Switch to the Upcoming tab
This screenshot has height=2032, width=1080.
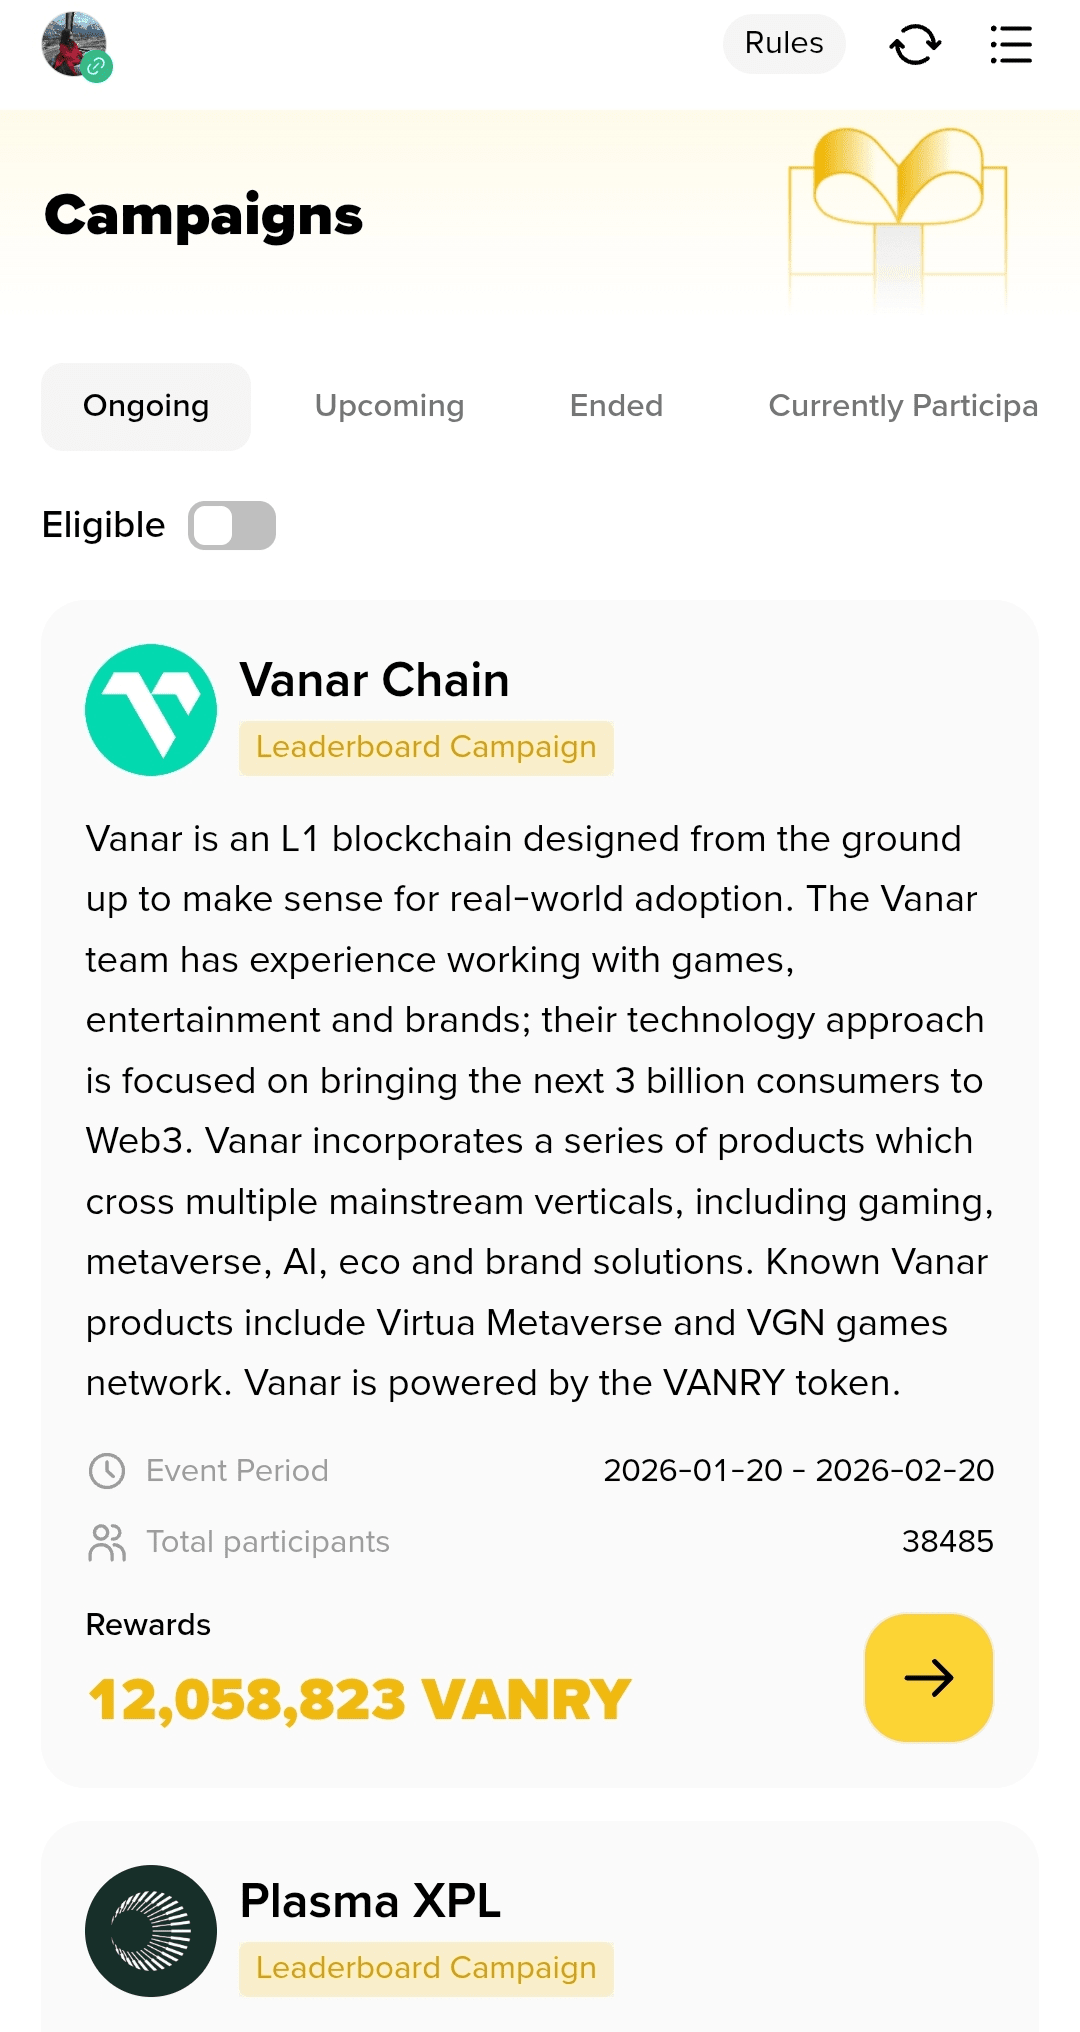[389, 406]
